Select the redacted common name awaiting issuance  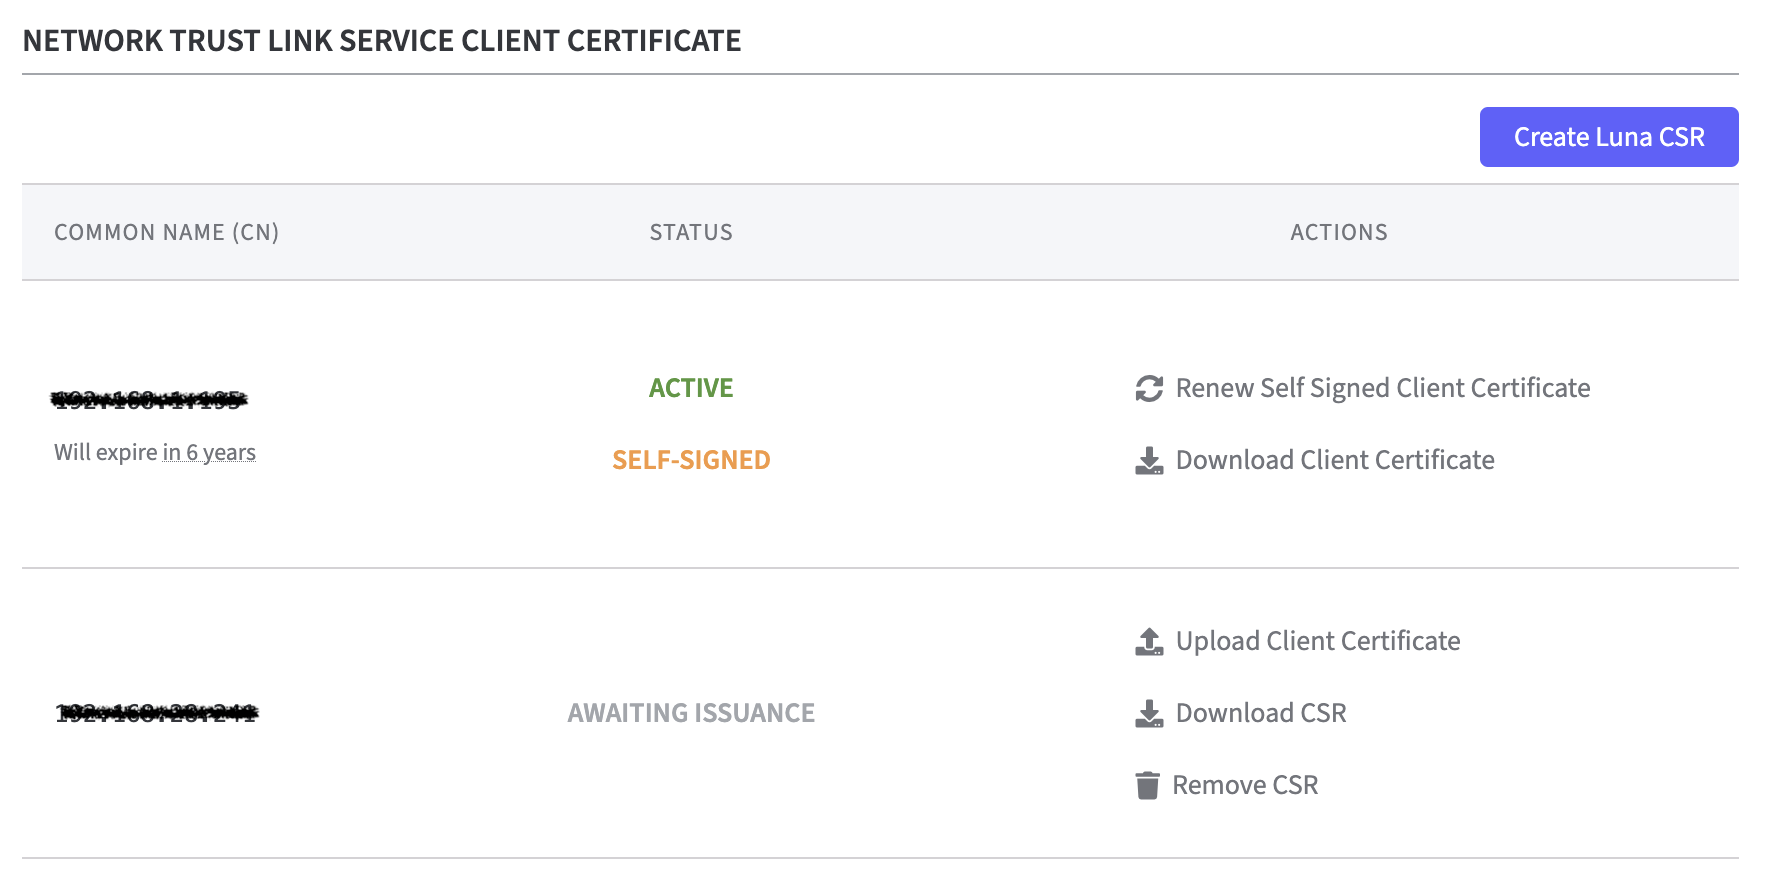[157, 713]
